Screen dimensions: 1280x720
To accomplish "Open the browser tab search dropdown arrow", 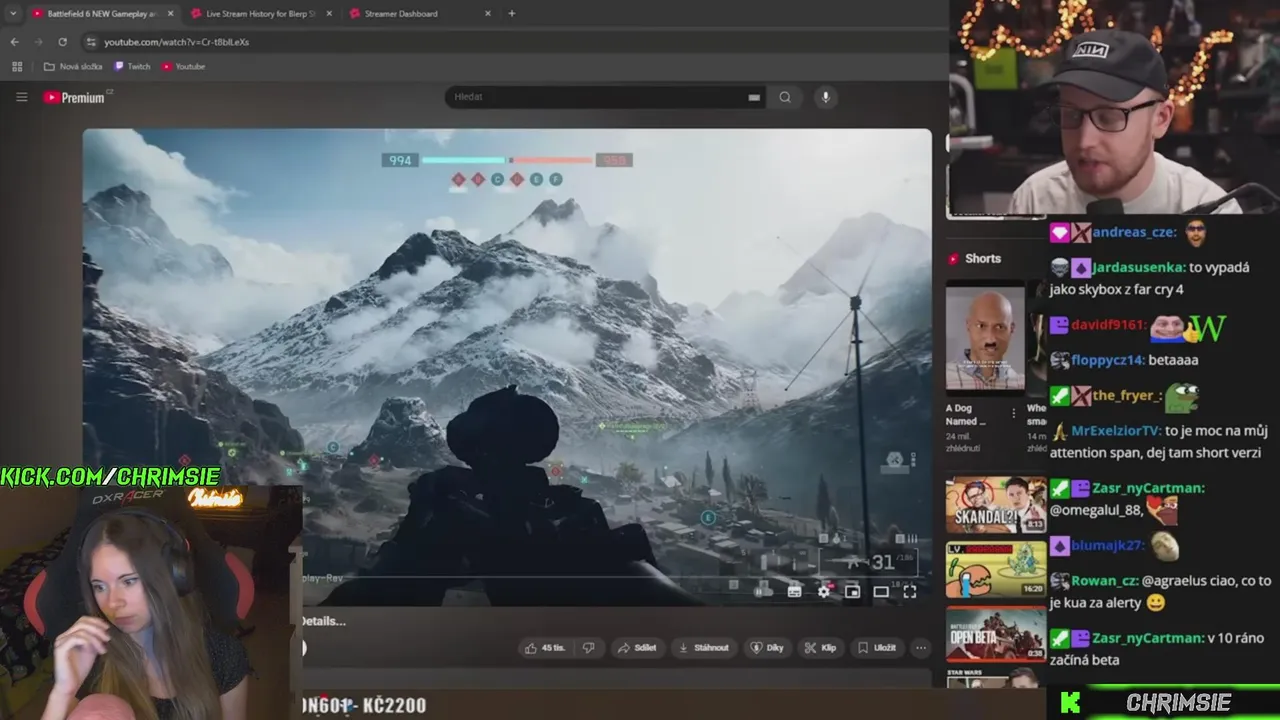I will 13,13.
